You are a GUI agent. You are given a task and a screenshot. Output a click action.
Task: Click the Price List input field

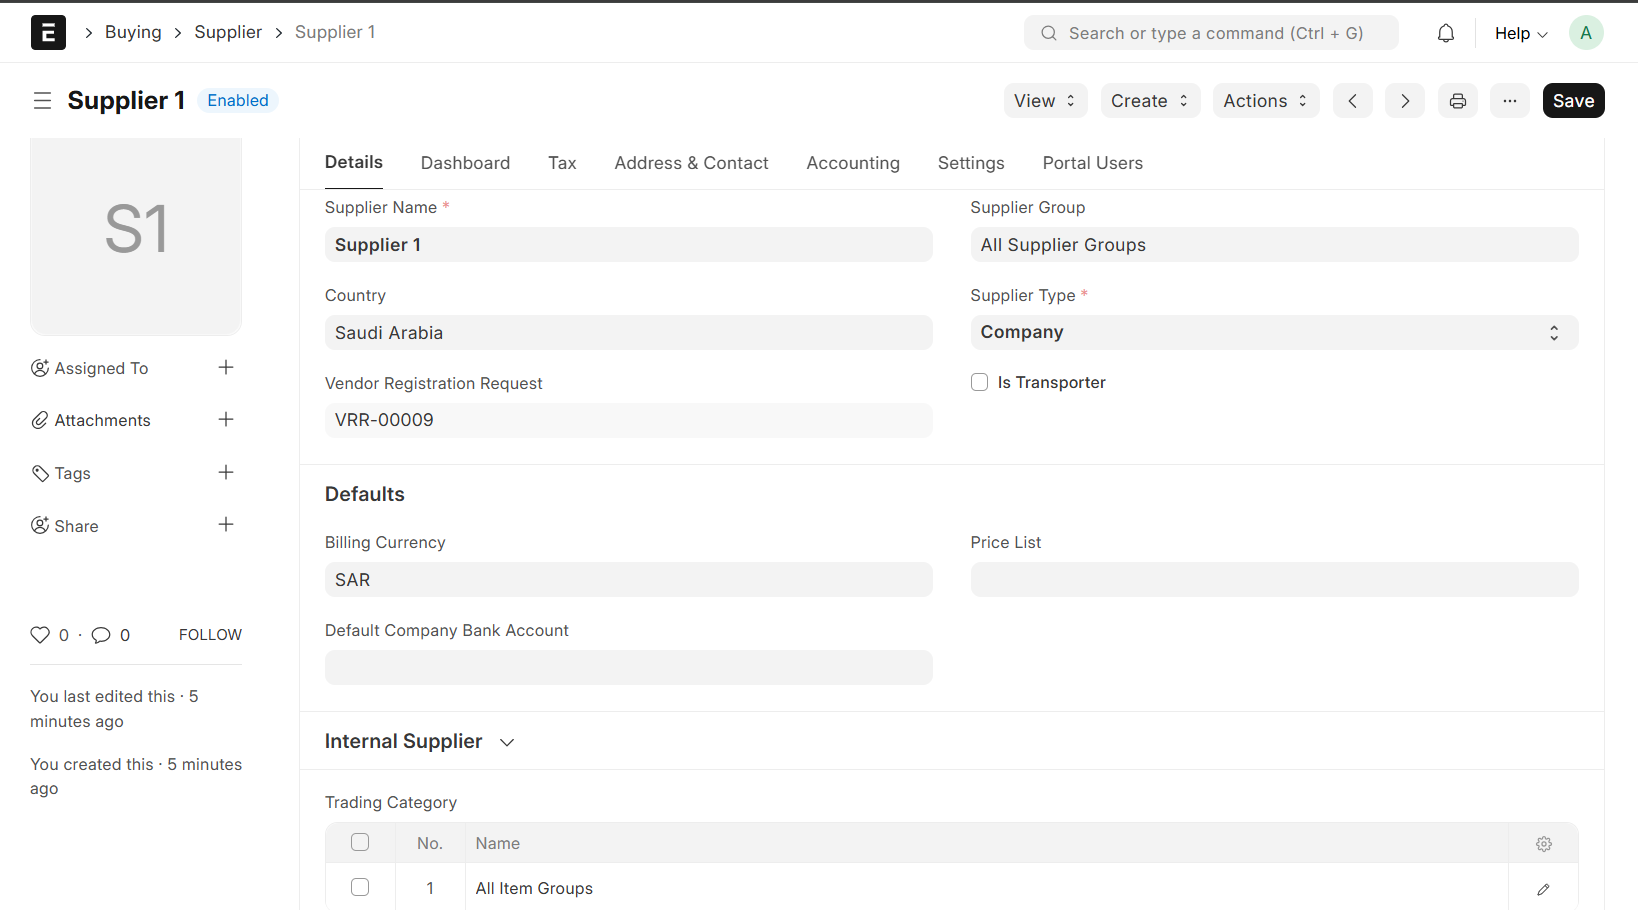pos(1273,580)
